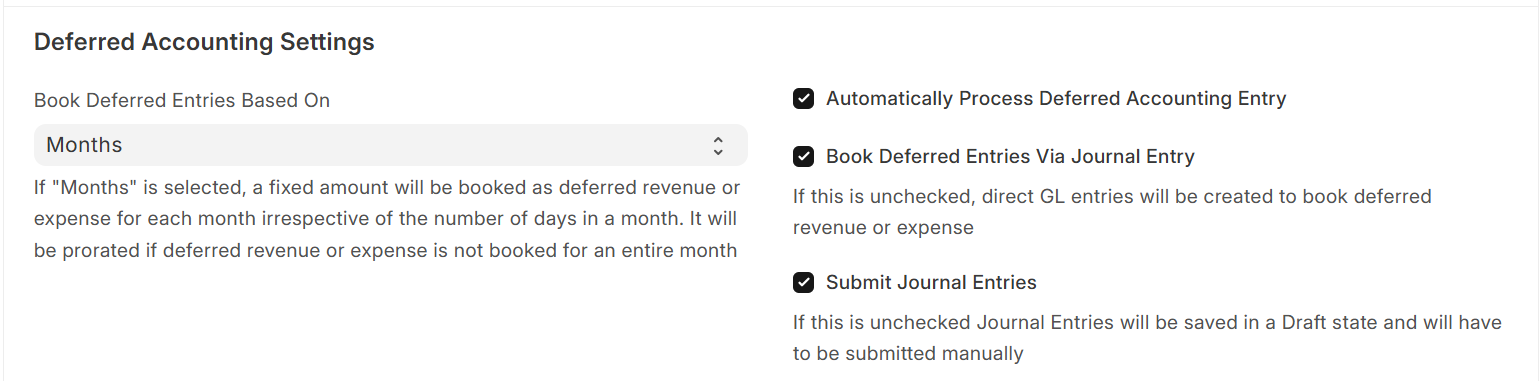Toggle the Submit Journal Entries checkbox
Screen dimensions: 1539x381
[803, 283]
